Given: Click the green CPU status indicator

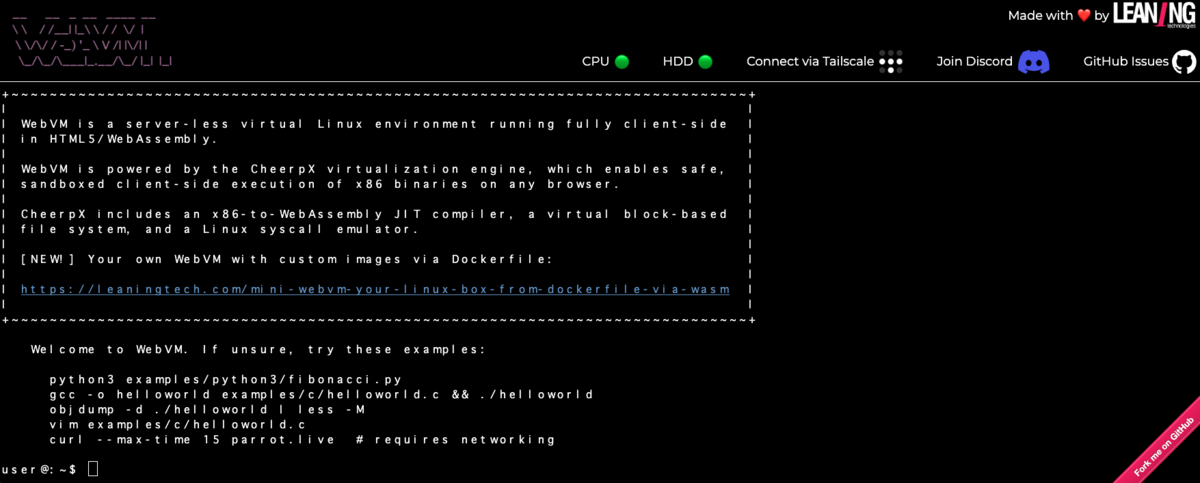Looking at the screenshot, I should (x=622, y=62).
